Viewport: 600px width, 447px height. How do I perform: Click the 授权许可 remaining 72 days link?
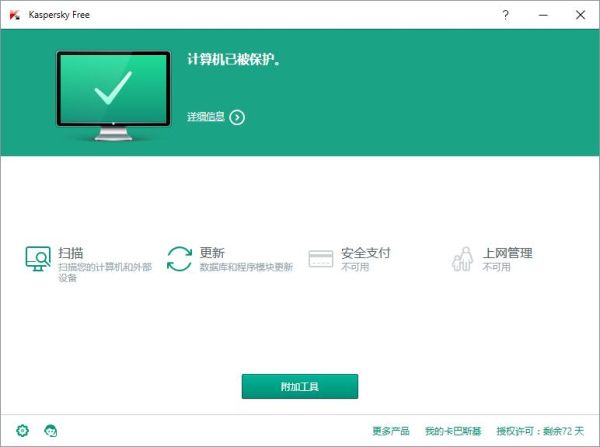pyautogui.click(x=540, y=431)
